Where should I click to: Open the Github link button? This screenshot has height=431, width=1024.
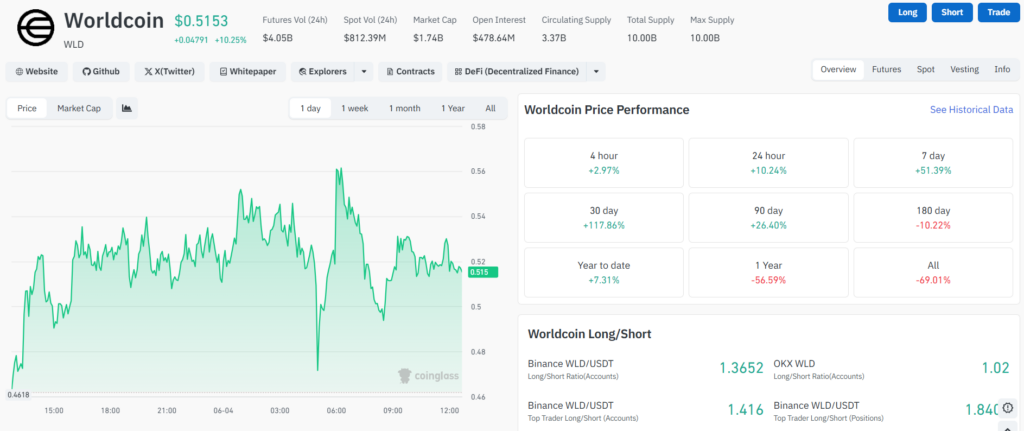pyautogui.click(x=101, y=72)
